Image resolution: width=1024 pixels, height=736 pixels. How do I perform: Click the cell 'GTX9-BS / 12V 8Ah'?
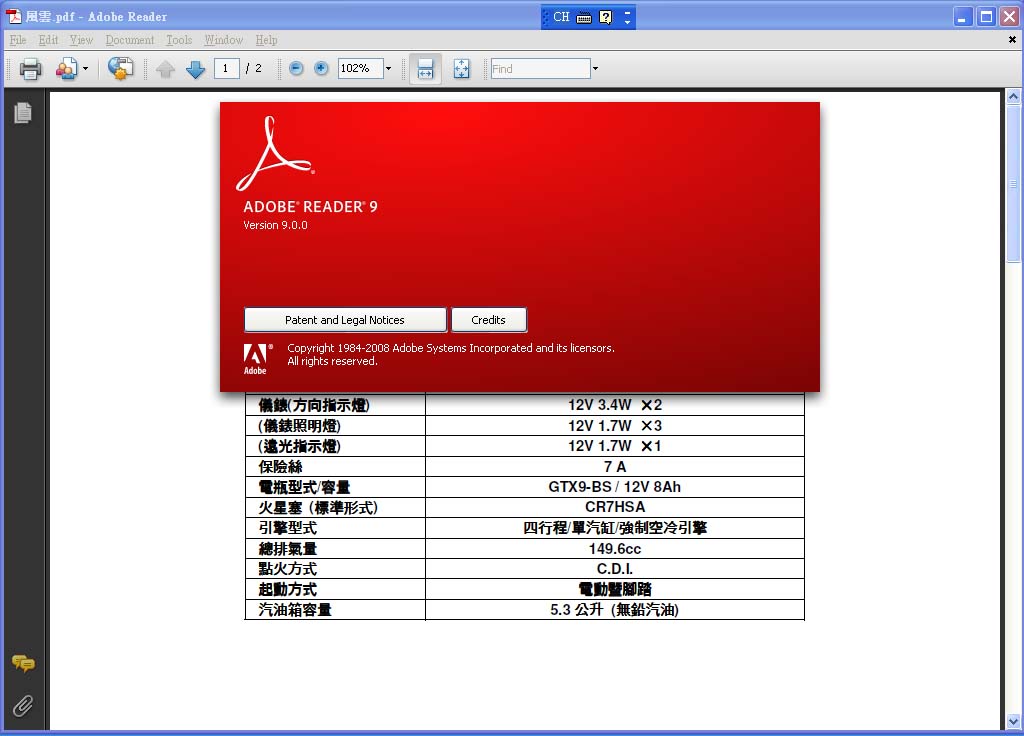pos(615,487)
